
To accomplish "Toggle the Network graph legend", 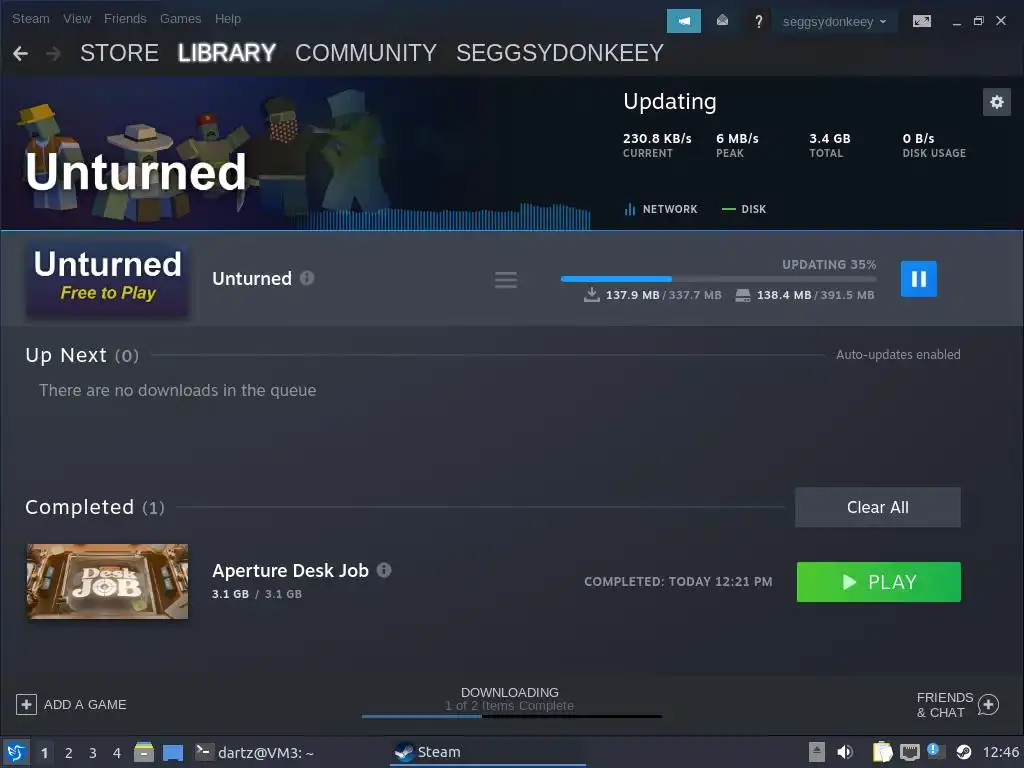I will point(661,209).
